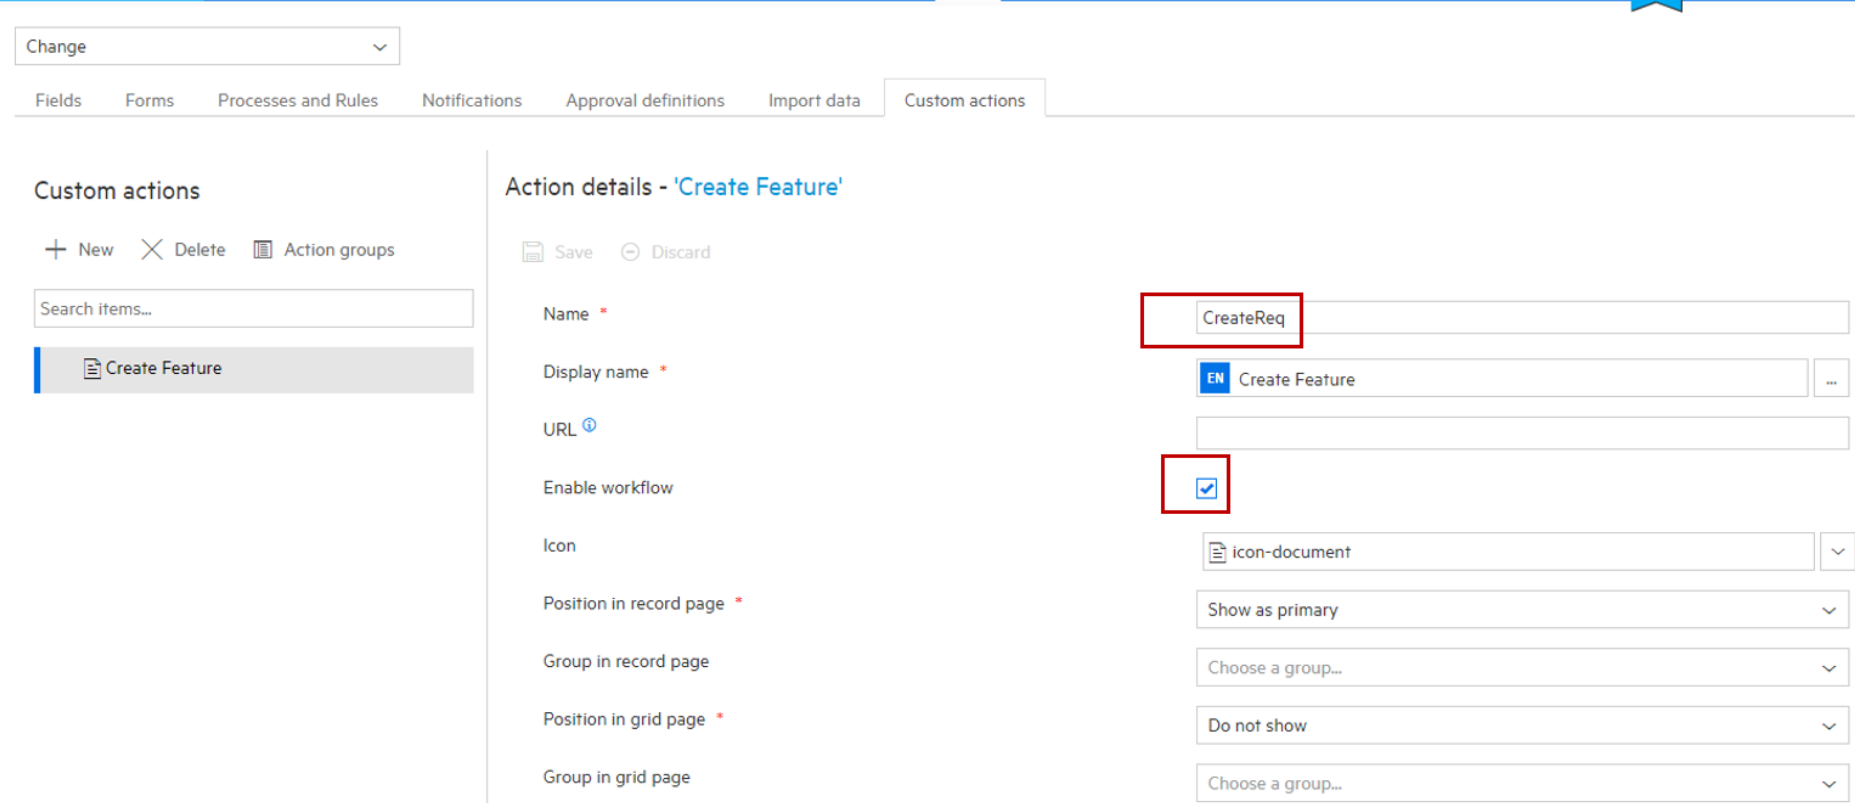Click the URL info icon
The width and height of the screenshot is (1855, 803).
pos(589,425)
